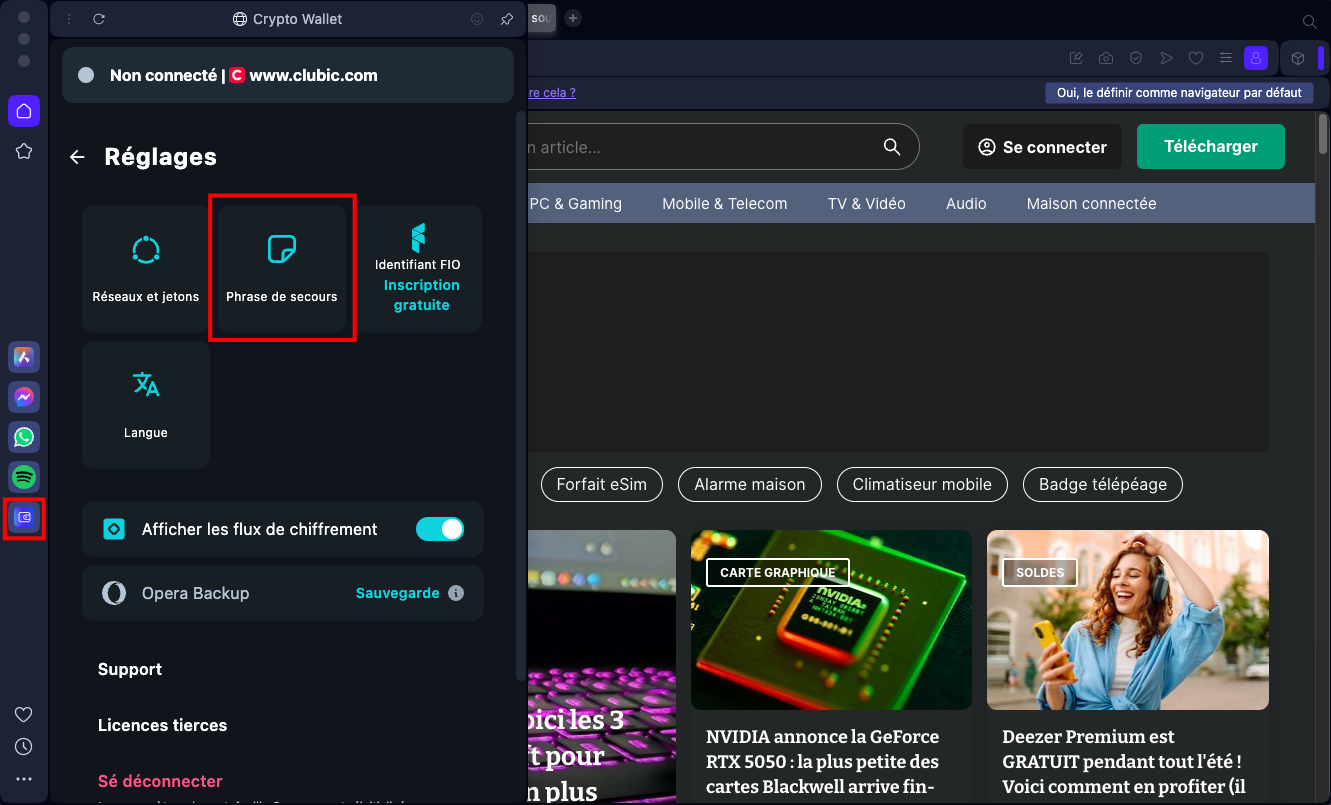Click "Sé déconnecter" to log out
The height and width of the screenshot is (805, 1331).
point(160,781)
